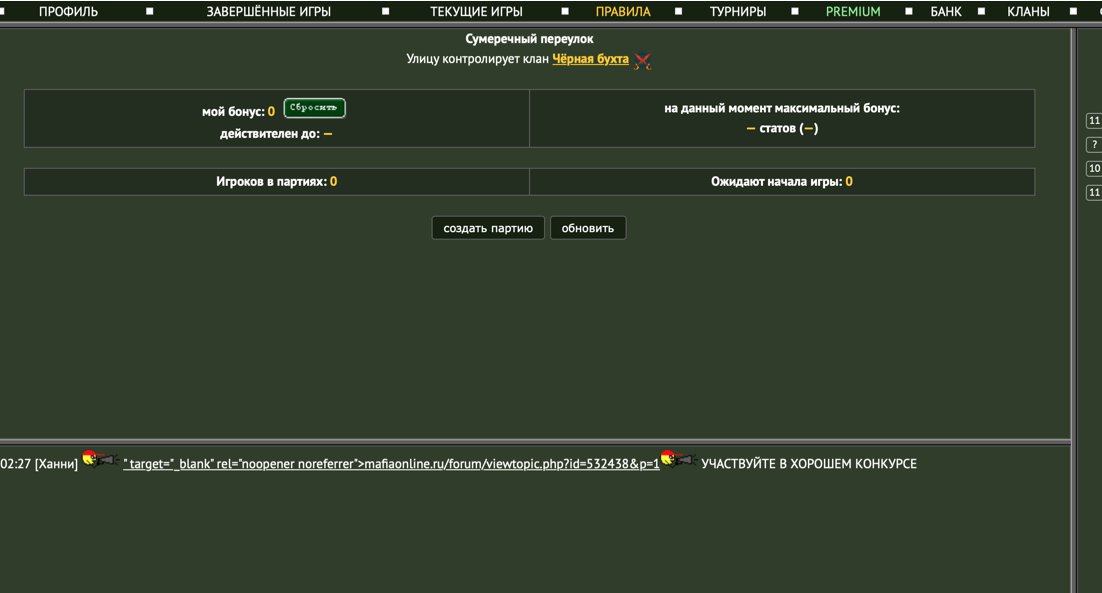Click the megaphone smiley before УЧАСТВУЙТЕ В ХОРОШЕМ КОНКУРСЕ
The width and height of the screenshot is (1102, 593).
pyautogui.click(x=679, y=460)
